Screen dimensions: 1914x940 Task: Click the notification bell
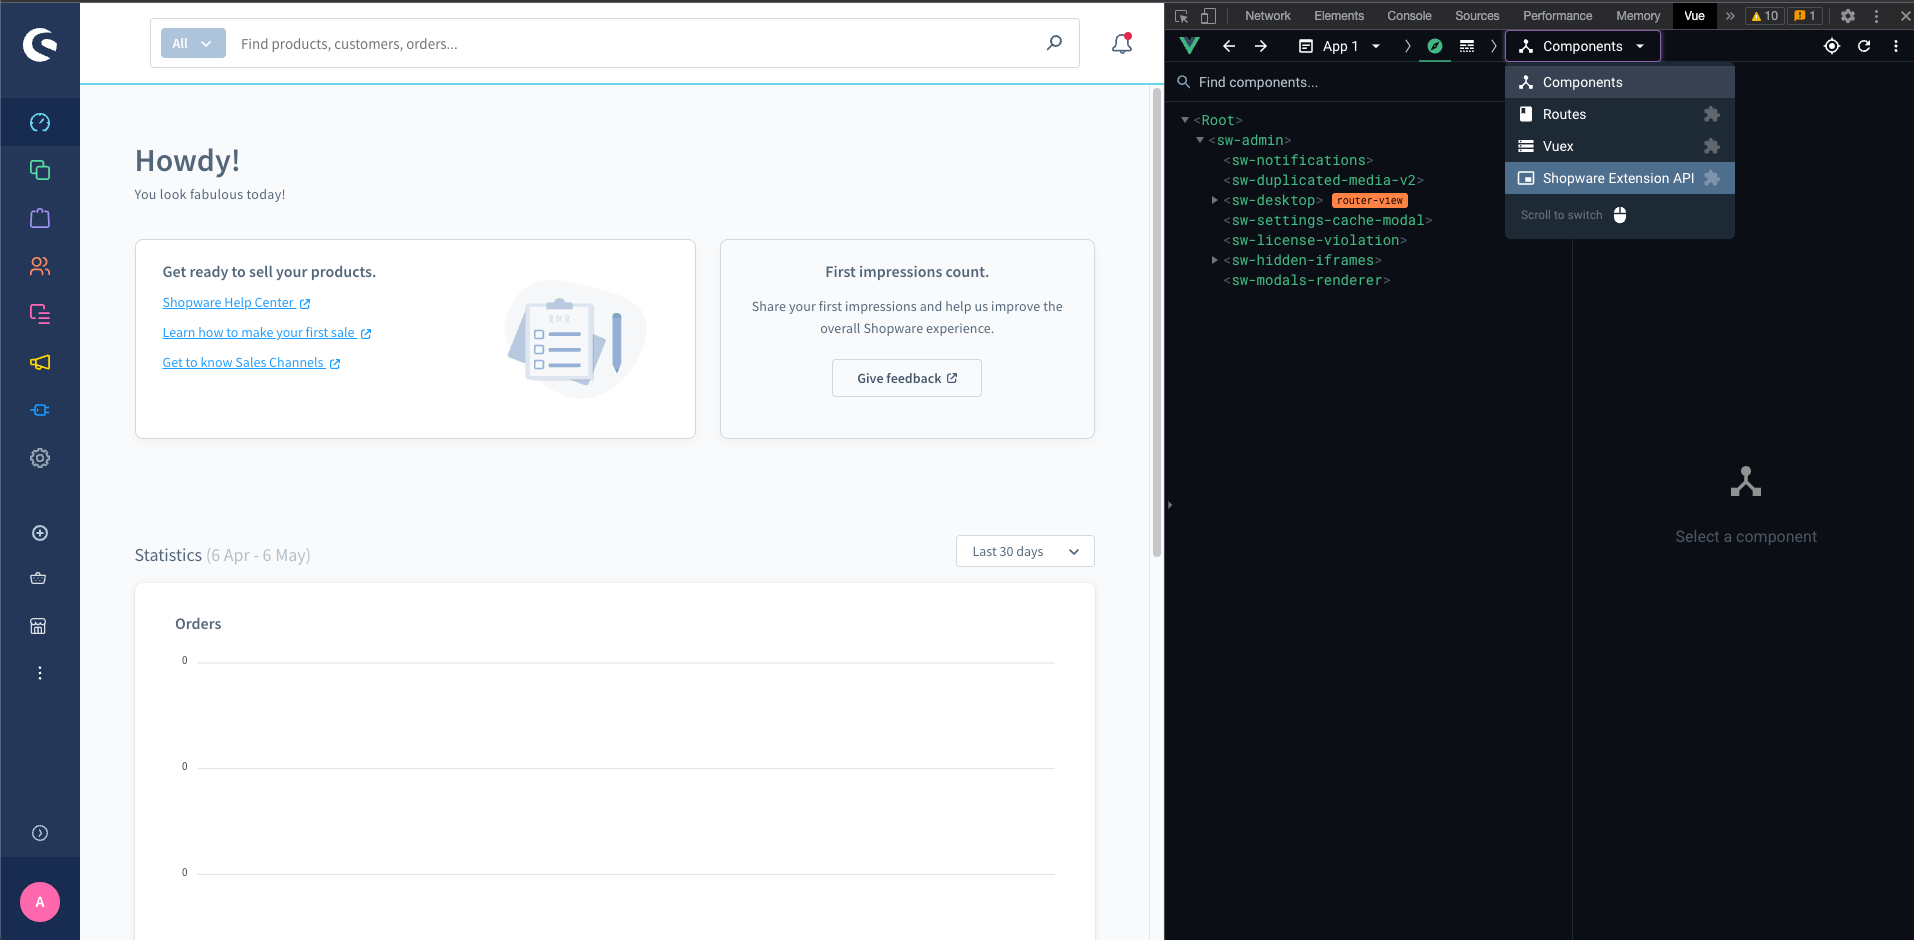[x=1121, y=43]
